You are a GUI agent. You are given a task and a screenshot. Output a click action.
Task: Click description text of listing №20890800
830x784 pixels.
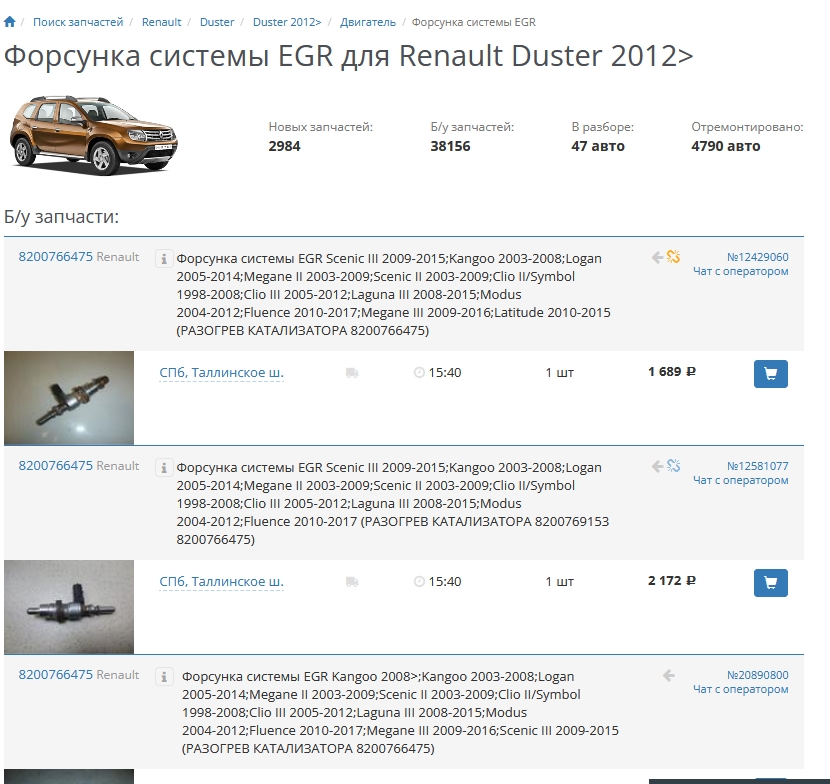coord(400,713)
